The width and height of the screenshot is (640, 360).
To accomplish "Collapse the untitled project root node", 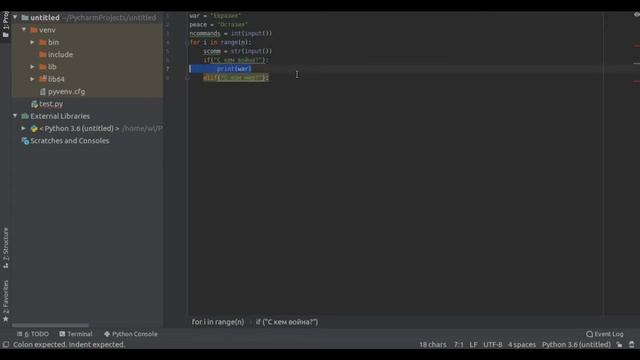I will 15,18.
